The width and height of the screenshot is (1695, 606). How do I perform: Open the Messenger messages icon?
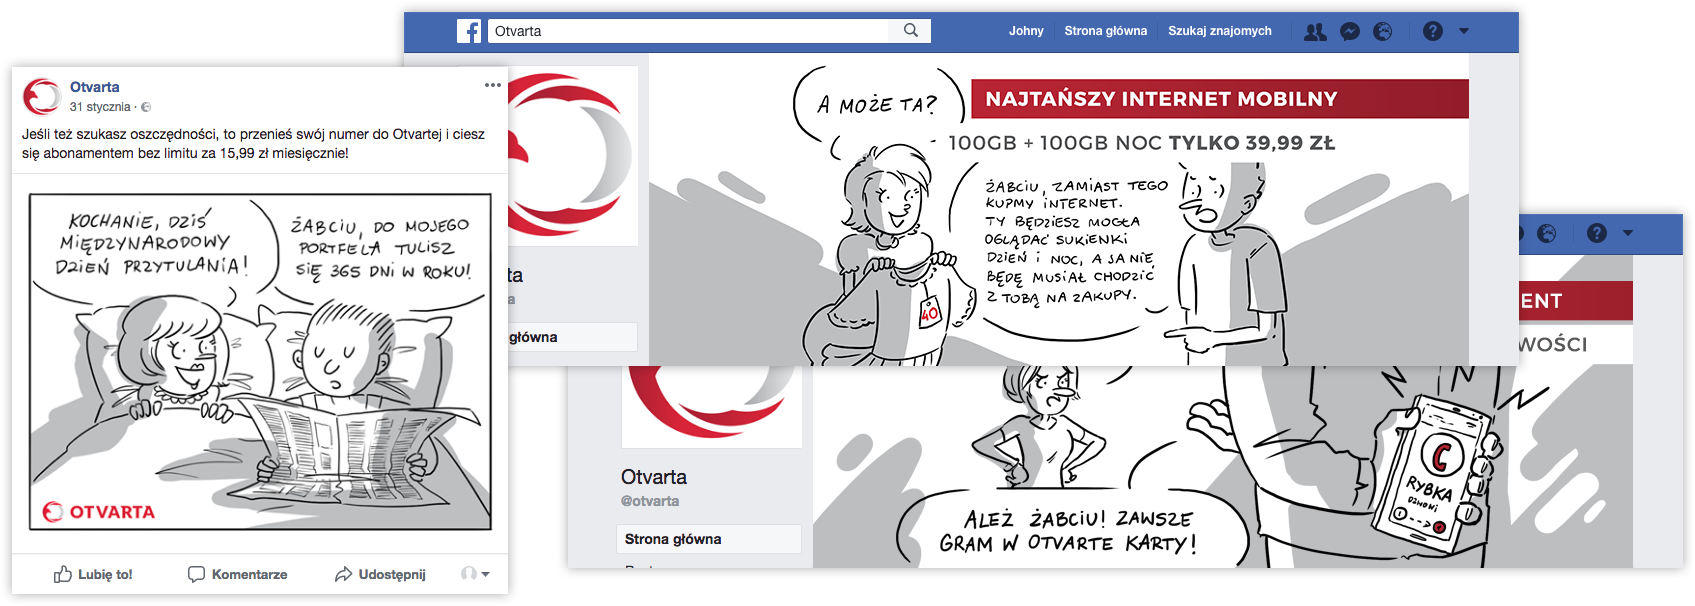[1350, 32]
